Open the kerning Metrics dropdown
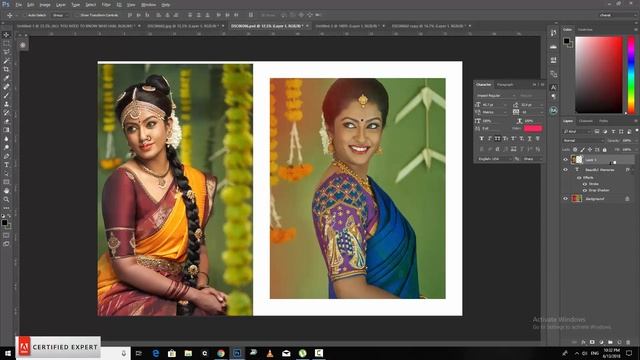Viewport: 640px width, 360px height. [496, 112]
